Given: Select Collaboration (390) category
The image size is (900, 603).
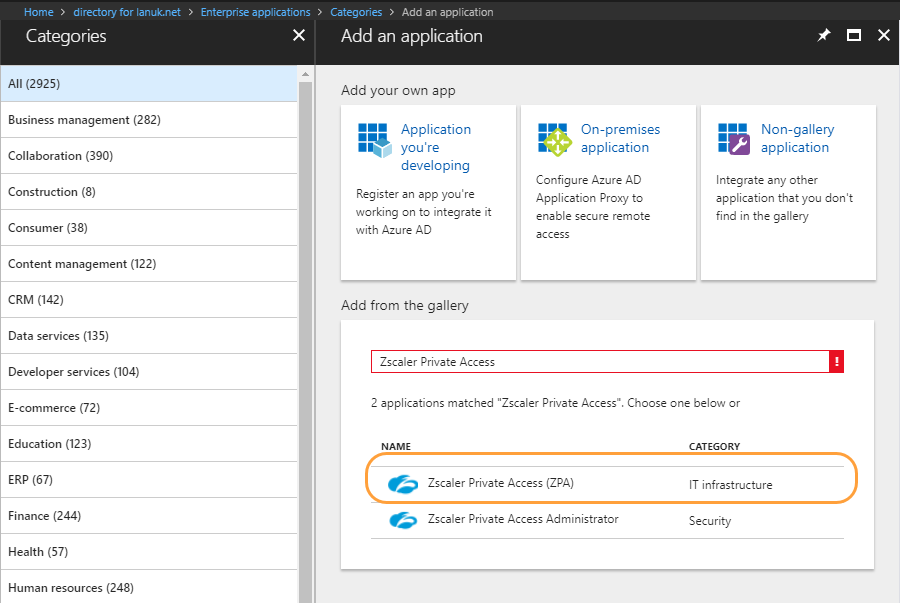Looking at the screenshot, I should pos(149,156).
